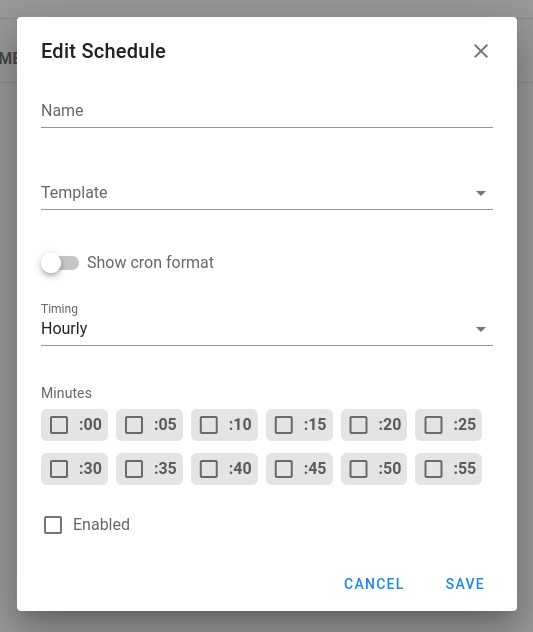Enable the :20 minutes checkbox
Screen dimensions: 533x632
coord(358,425)
